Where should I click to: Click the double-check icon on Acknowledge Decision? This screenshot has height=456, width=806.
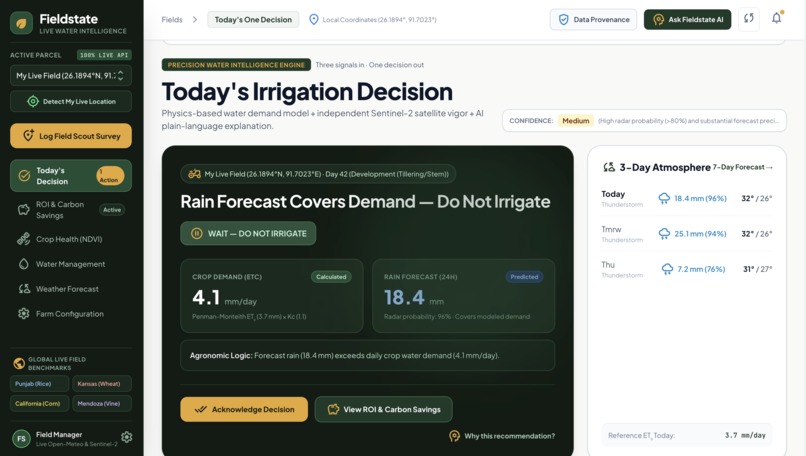(x=200, y=409)
